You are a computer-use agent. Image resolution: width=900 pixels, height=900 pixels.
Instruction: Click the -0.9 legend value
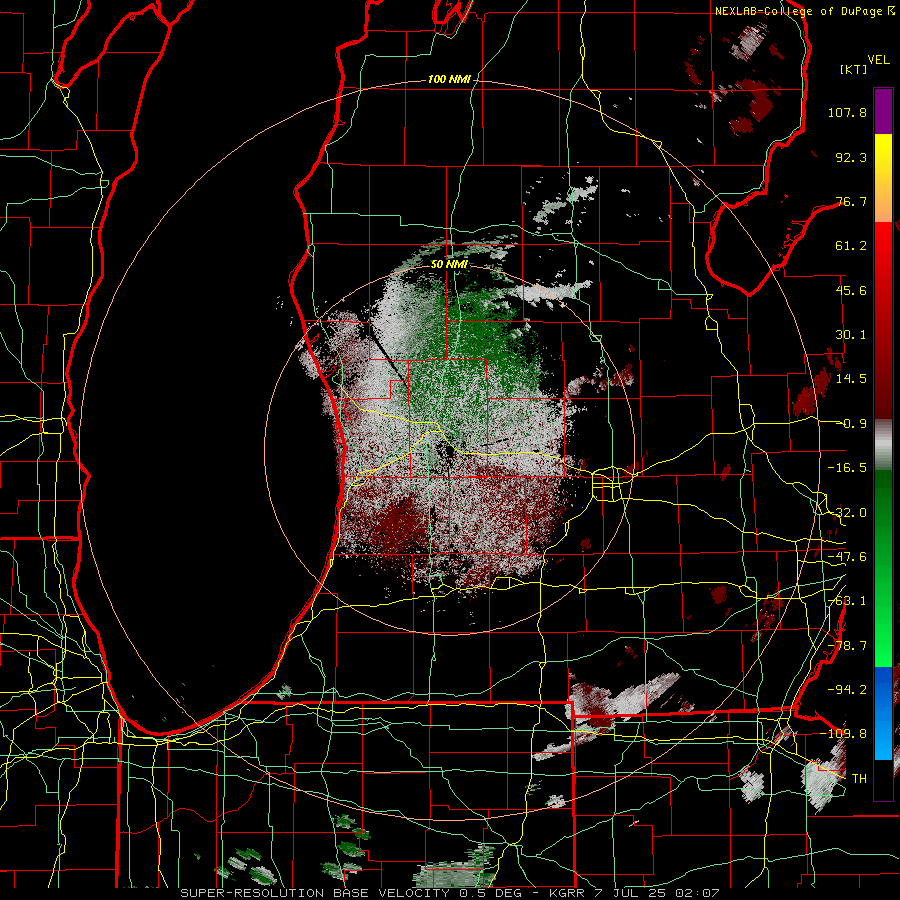pyautogui.click(x=851, y=424)
